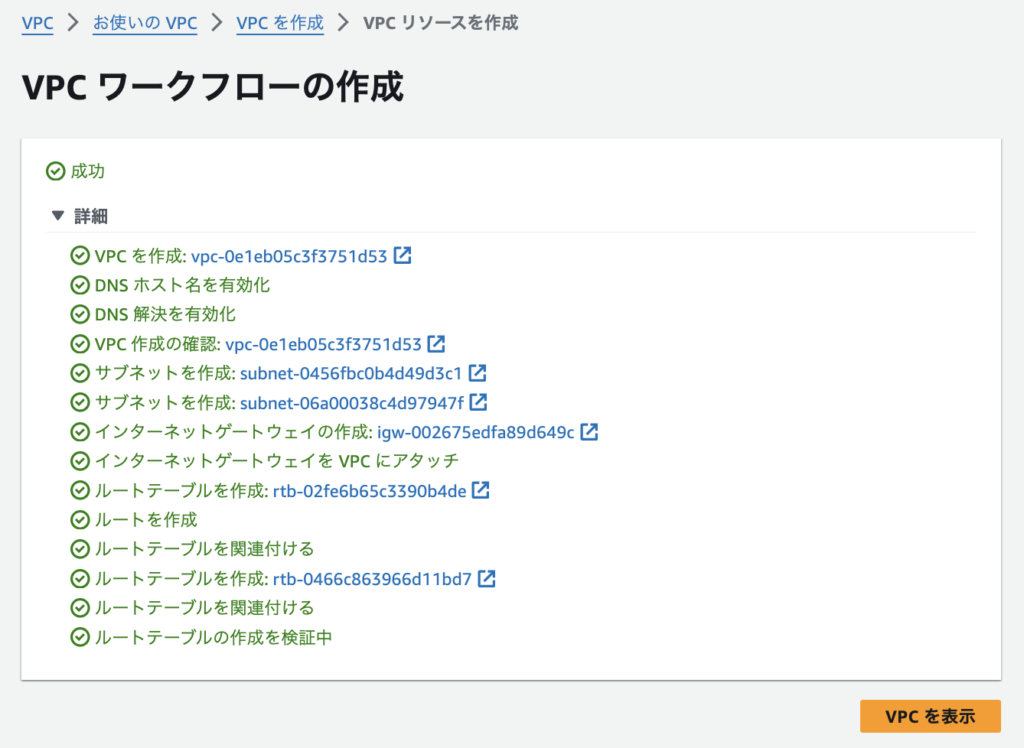Collapse the 詳細 disclosure triangle
The width and height of the screenshot is (1024, 748).
coord(57,216)
